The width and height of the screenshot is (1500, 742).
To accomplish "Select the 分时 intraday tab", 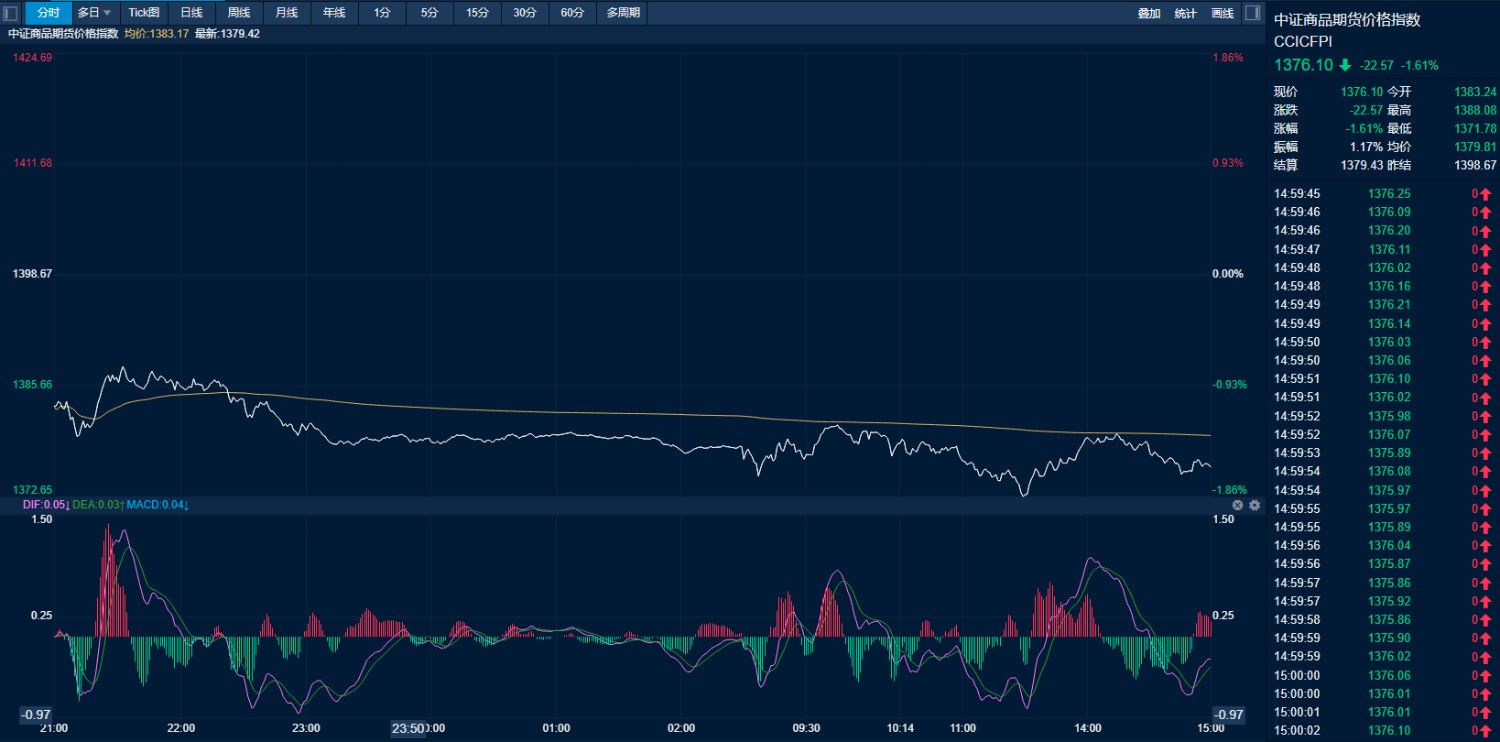I will coord(48,13).
